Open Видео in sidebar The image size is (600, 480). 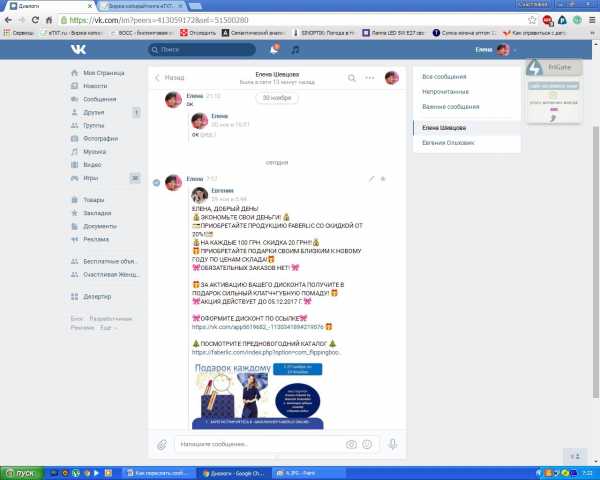click(92, 165)
